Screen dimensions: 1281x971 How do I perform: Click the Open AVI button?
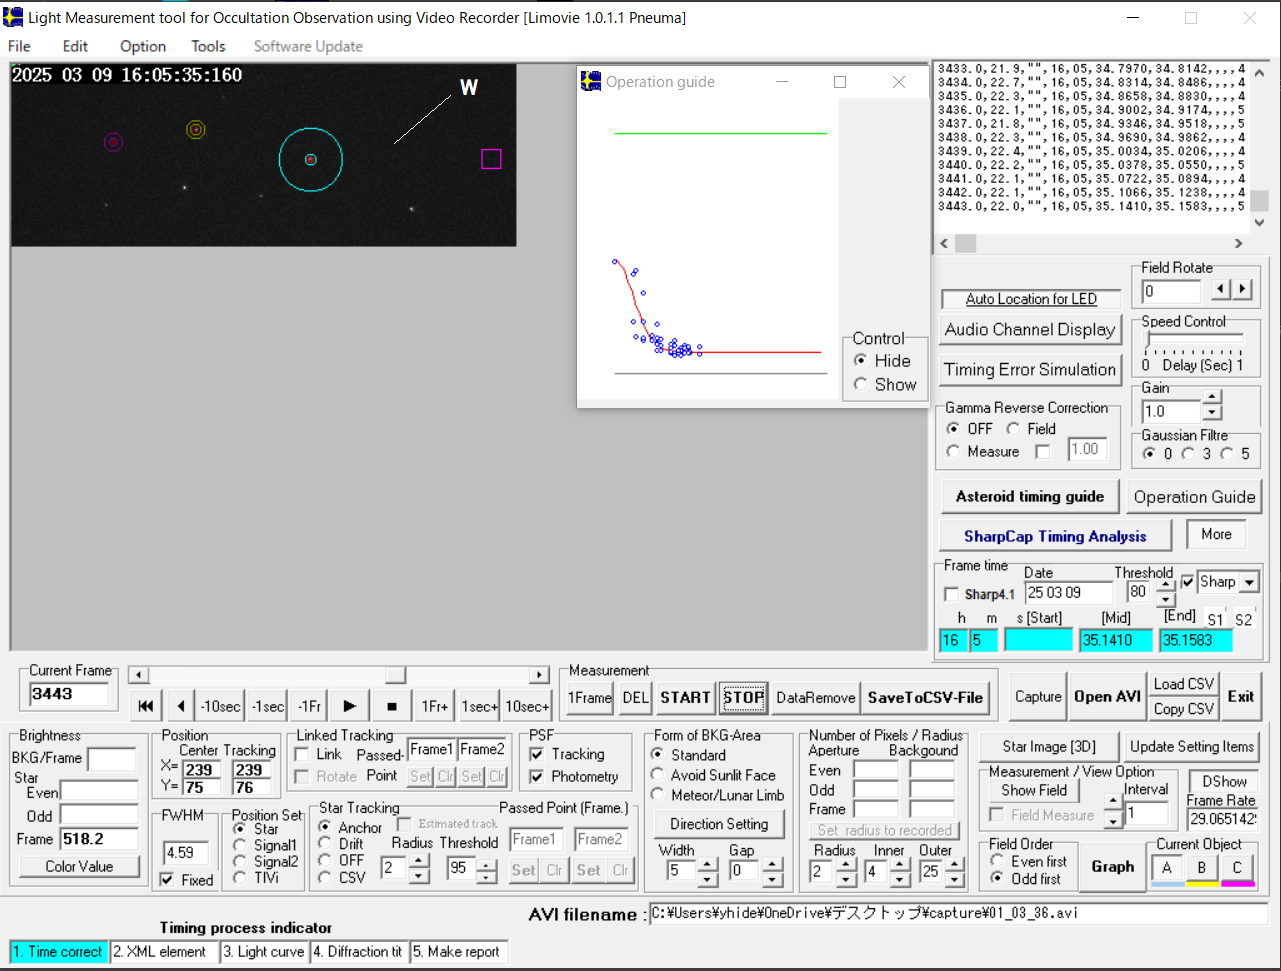pos(1107,697)
